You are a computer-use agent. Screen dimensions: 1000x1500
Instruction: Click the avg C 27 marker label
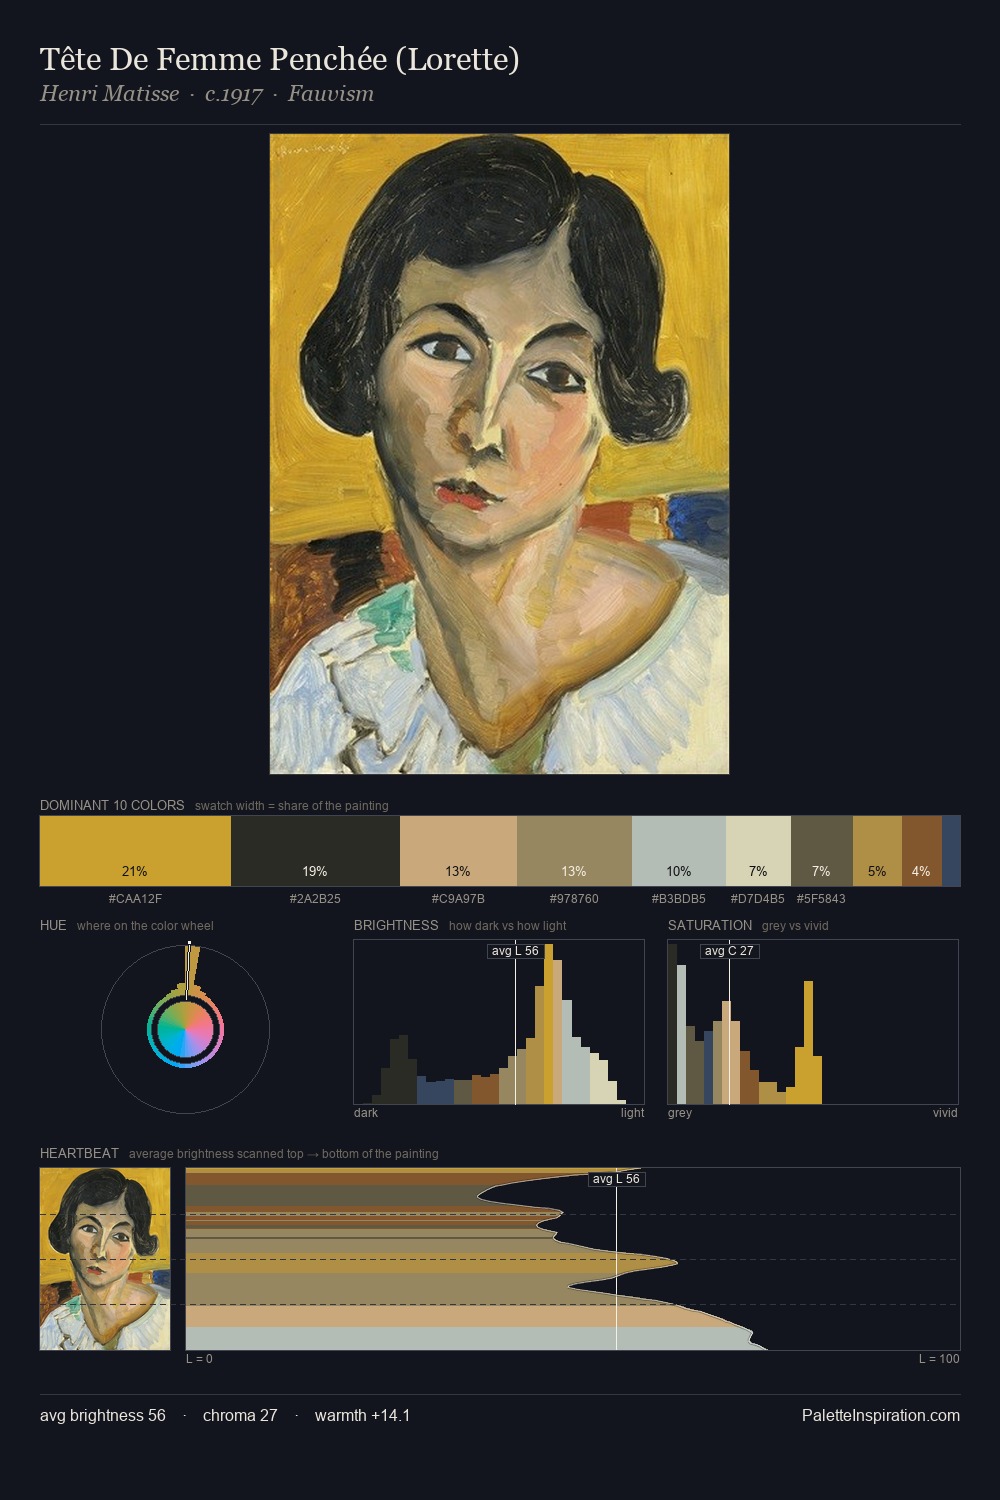click(x=729, y=951)
